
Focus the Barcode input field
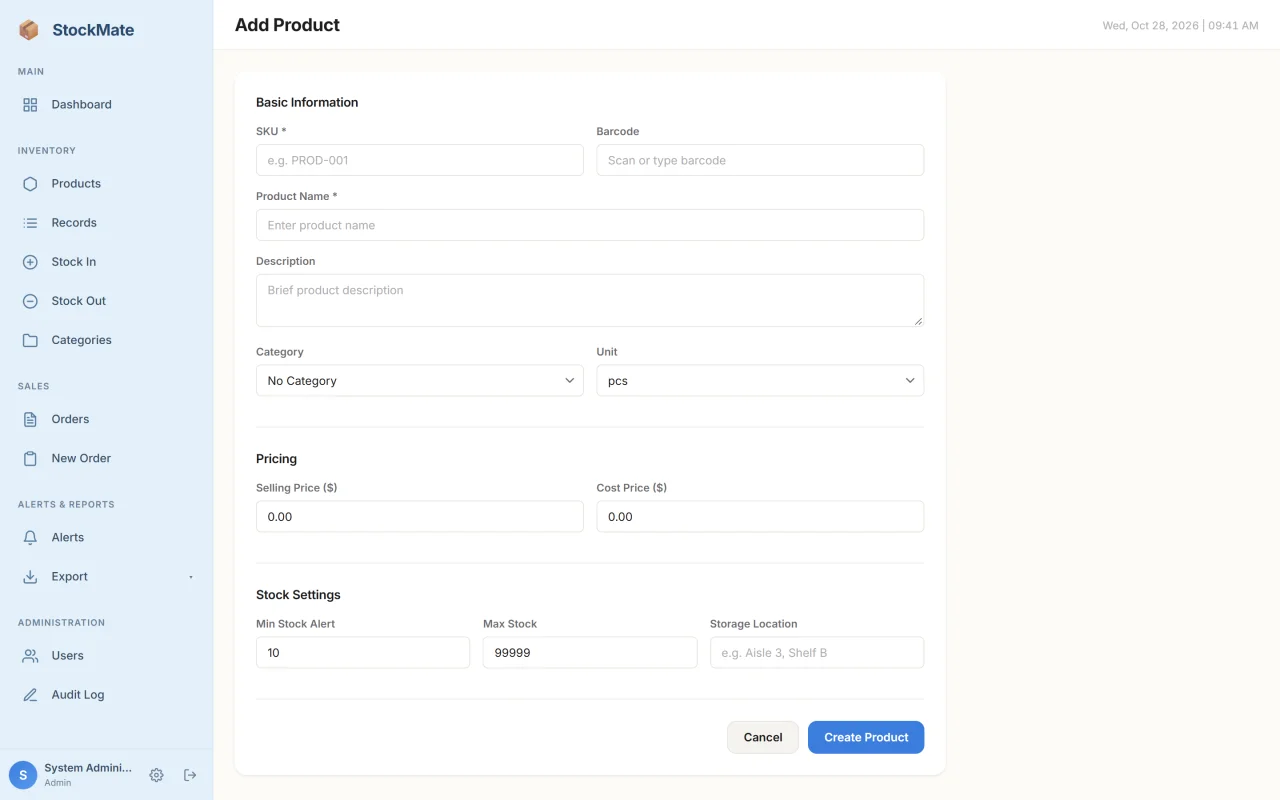click(x=760, y=160)
